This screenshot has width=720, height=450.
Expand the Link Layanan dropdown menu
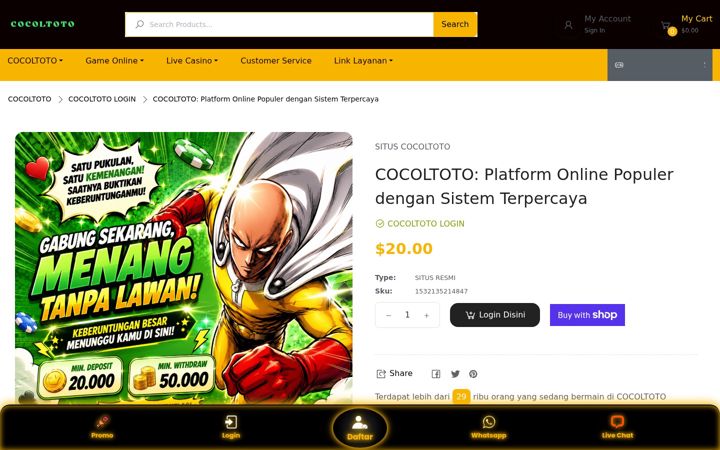[363, 61]
